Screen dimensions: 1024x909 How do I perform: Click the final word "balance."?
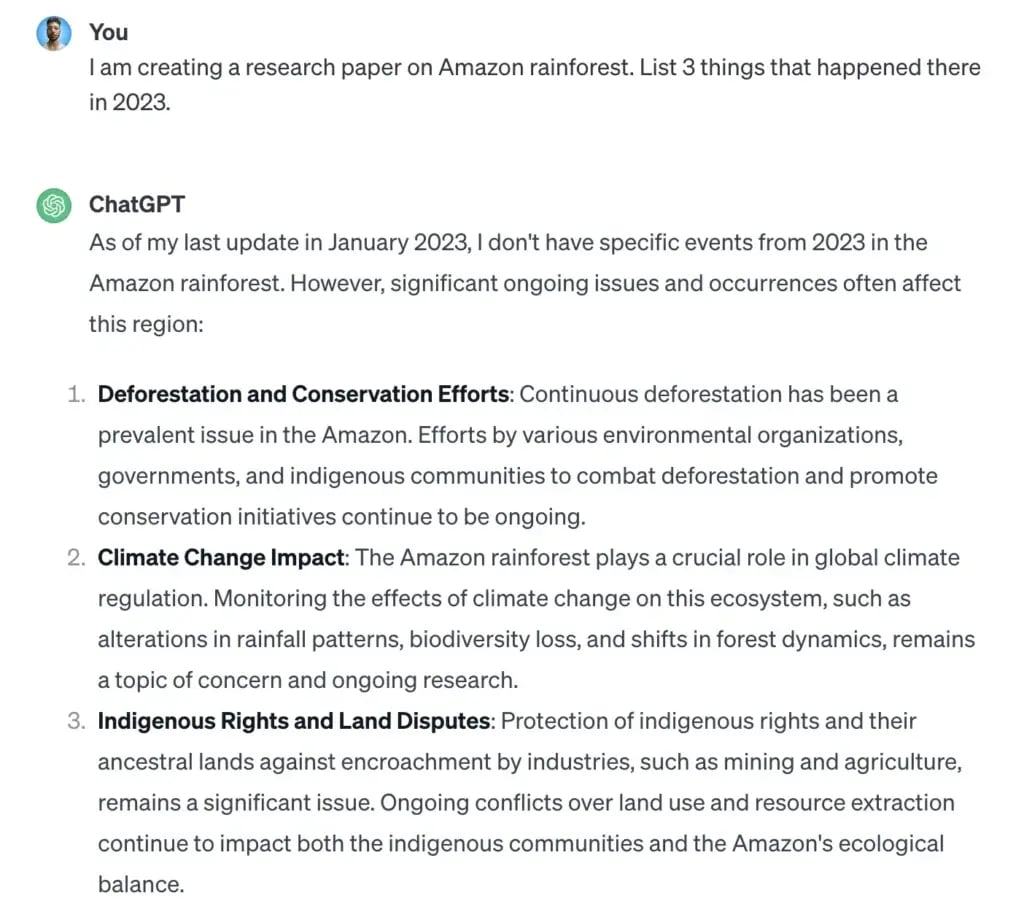[x=141, y=884]
